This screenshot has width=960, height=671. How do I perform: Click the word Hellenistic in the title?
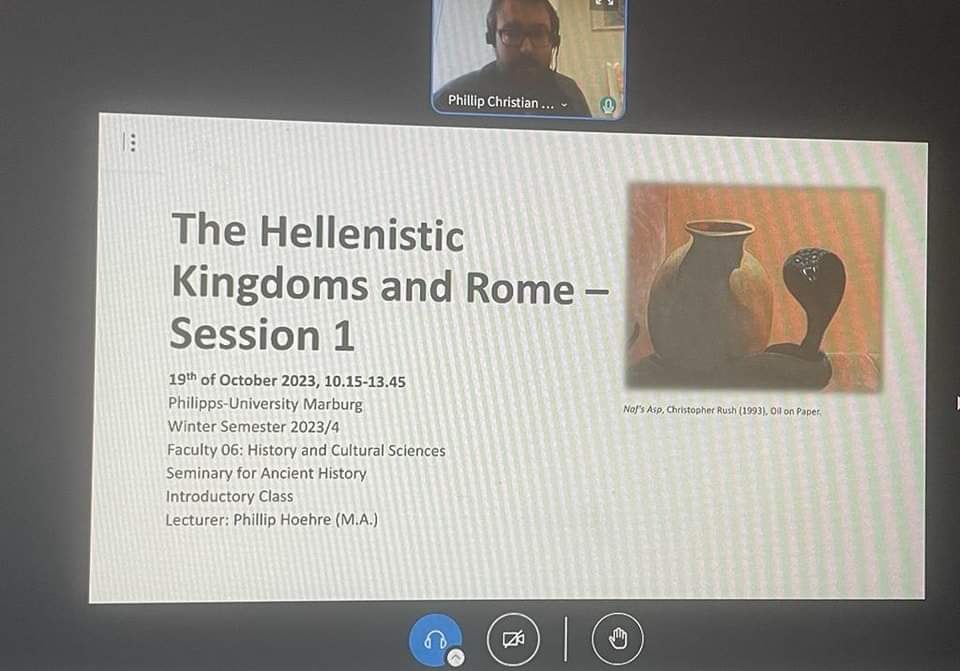pyautogui.click(x=363, y=233)
